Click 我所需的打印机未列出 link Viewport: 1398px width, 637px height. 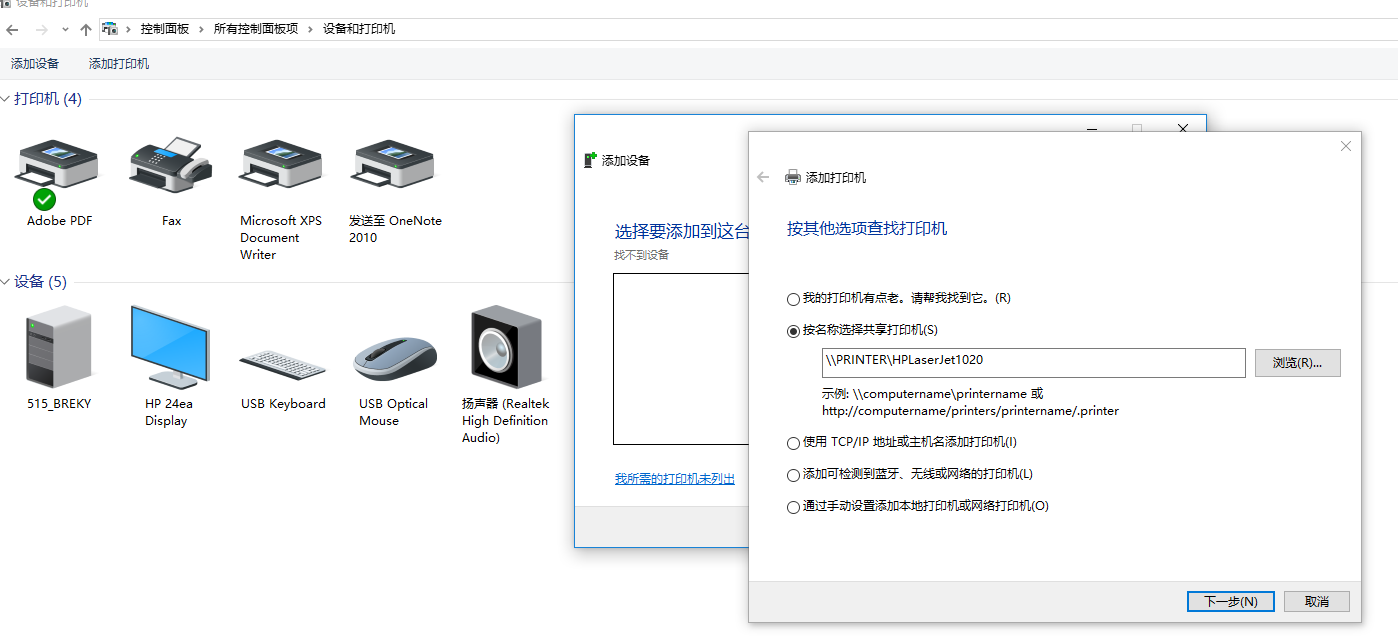click(x=675, y=479)
